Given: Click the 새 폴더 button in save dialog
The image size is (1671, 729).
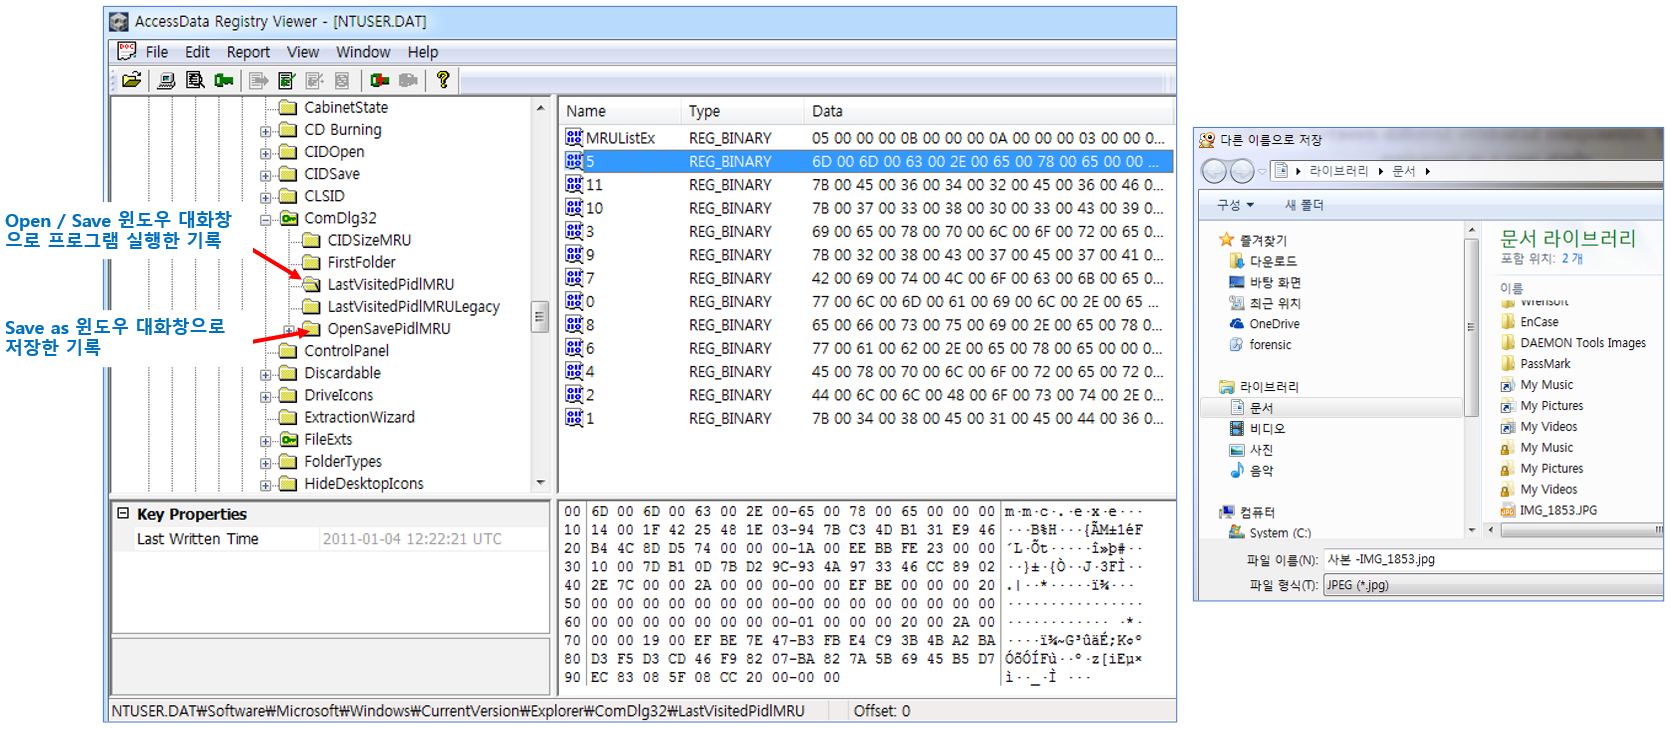Looking at the screenshot, I should (x=1304, y=205).
